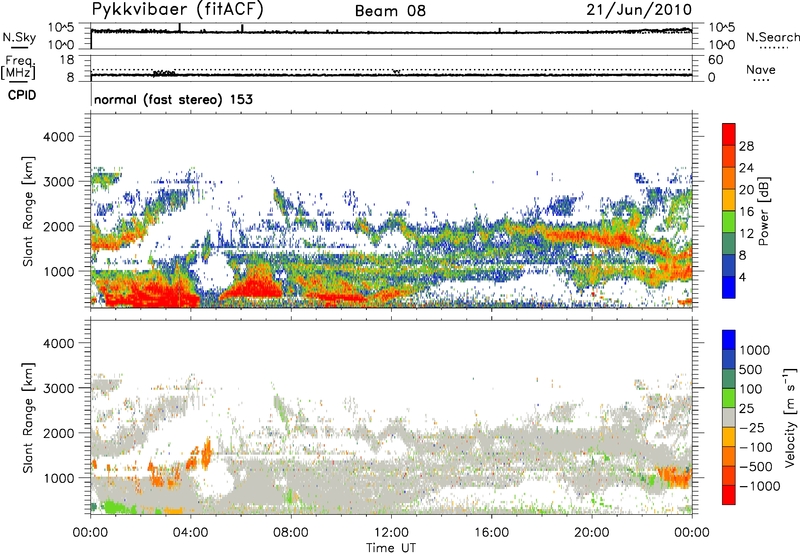Click the 16 value on the power scale

[x=746, y=212]
